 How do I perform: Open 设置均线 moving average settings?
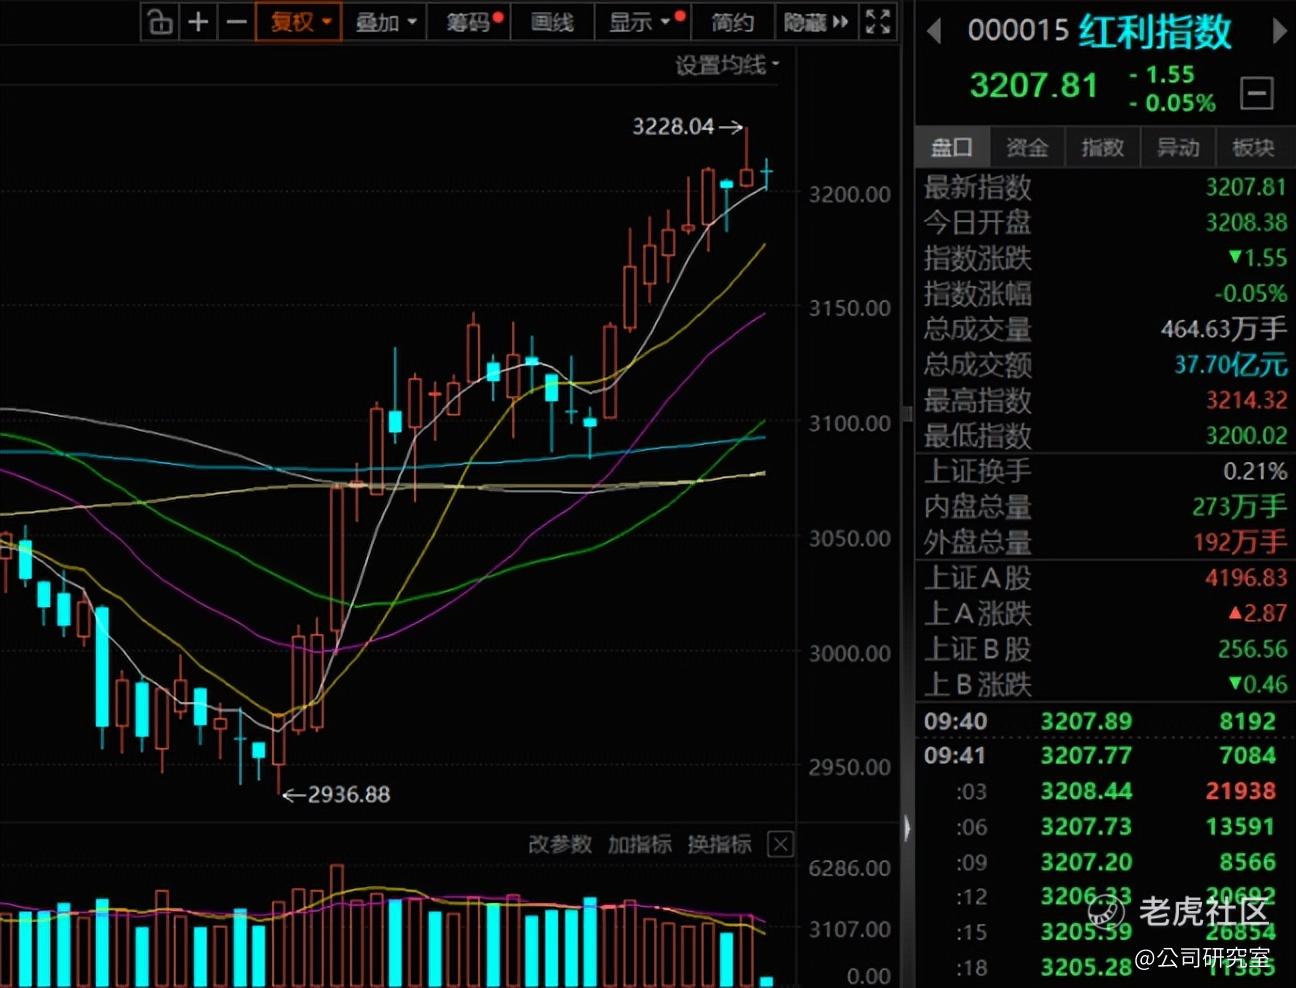click(x=727, y=66)
